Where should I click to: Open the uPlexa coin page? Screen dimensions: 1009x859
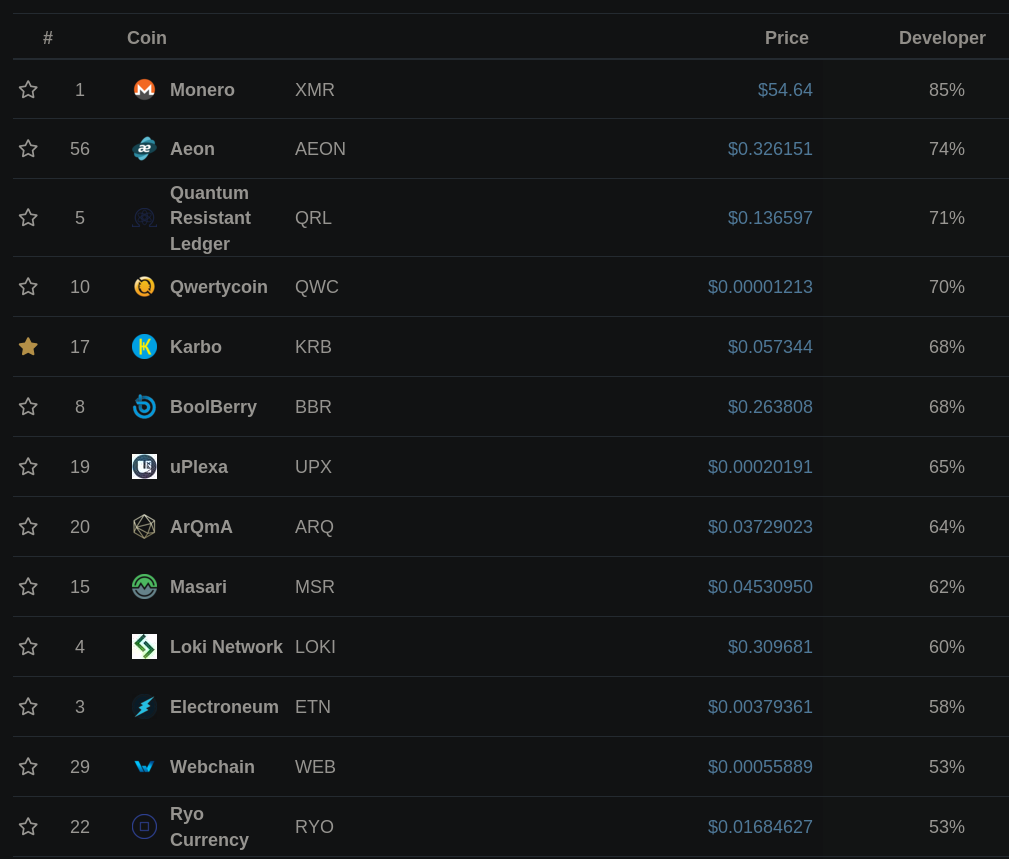199,466
